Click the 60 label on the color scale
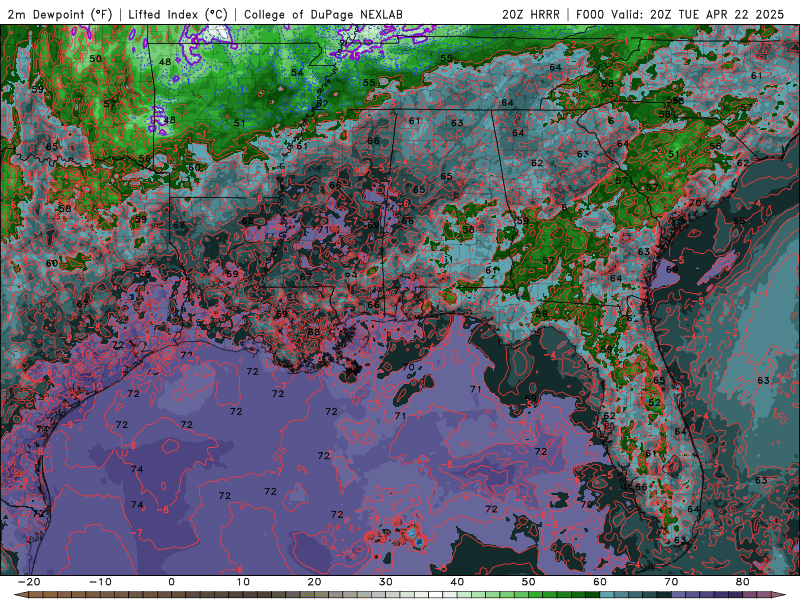This screenshot has width=800, height=600. pos(600,582)
